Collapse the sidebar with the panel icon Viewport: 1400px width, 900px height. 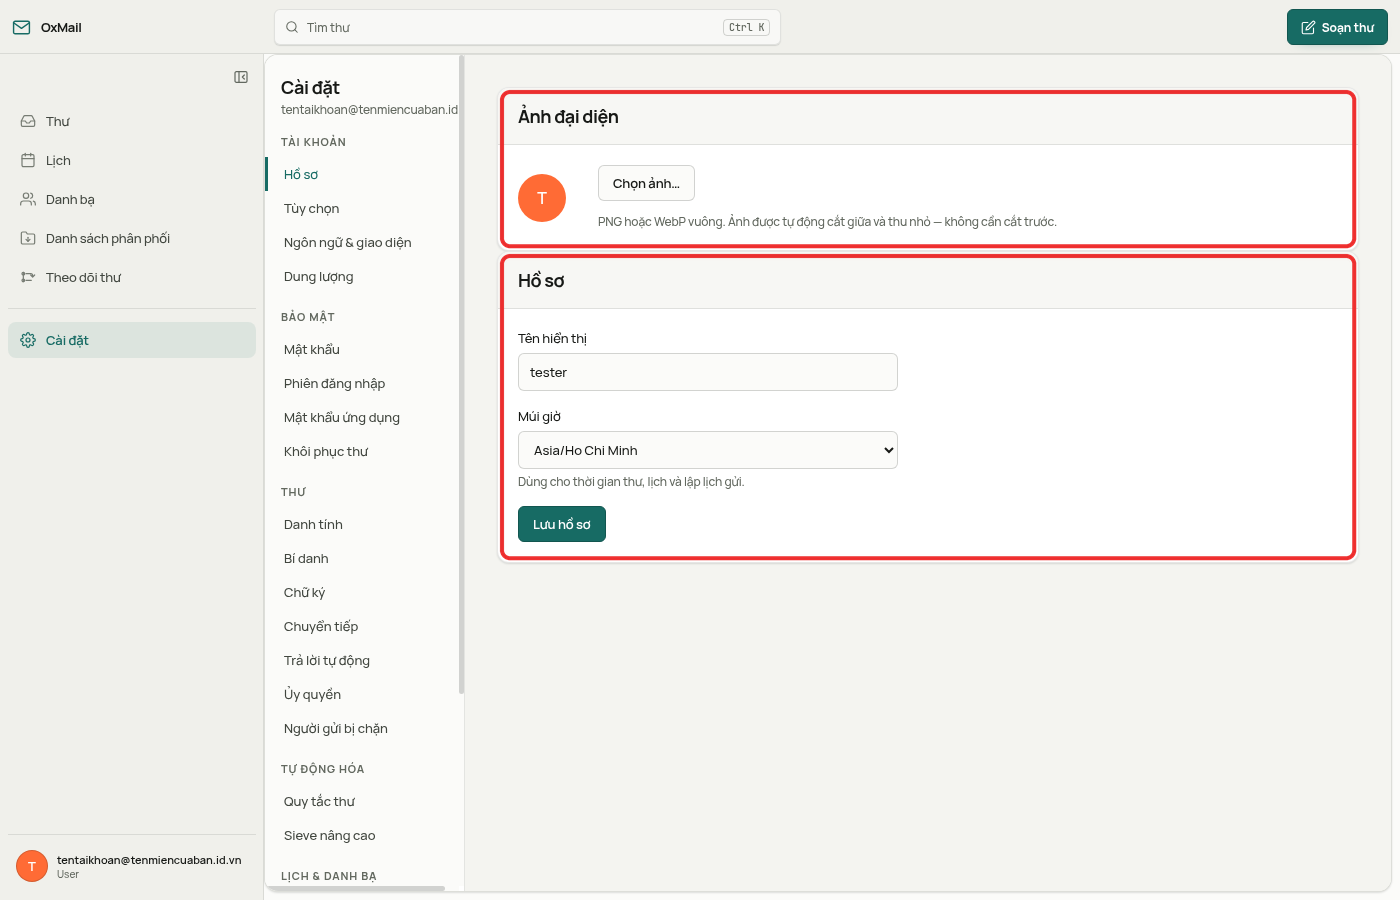(241, 77)
